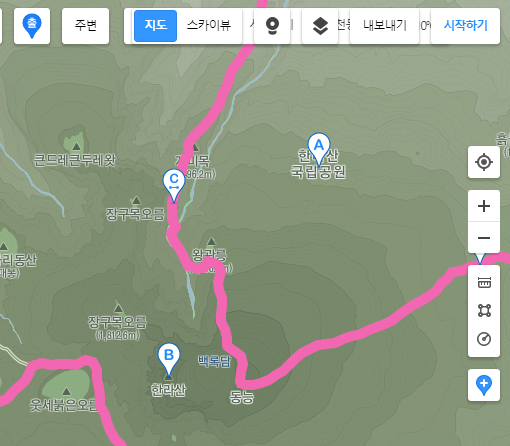The height and width of the screenshot is (446, 510).
Task: Open the 주변 nearby search button
Action: [85, 26]
